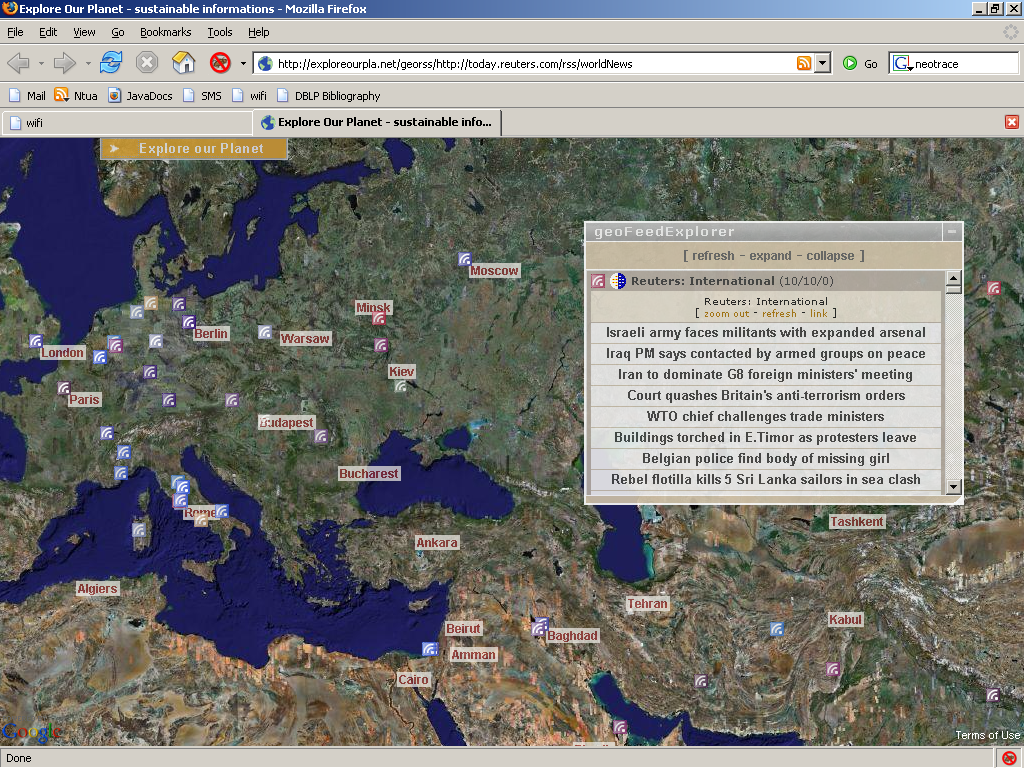Open the Edit menu
1024x768 pixels.
[x=48, y=32]
